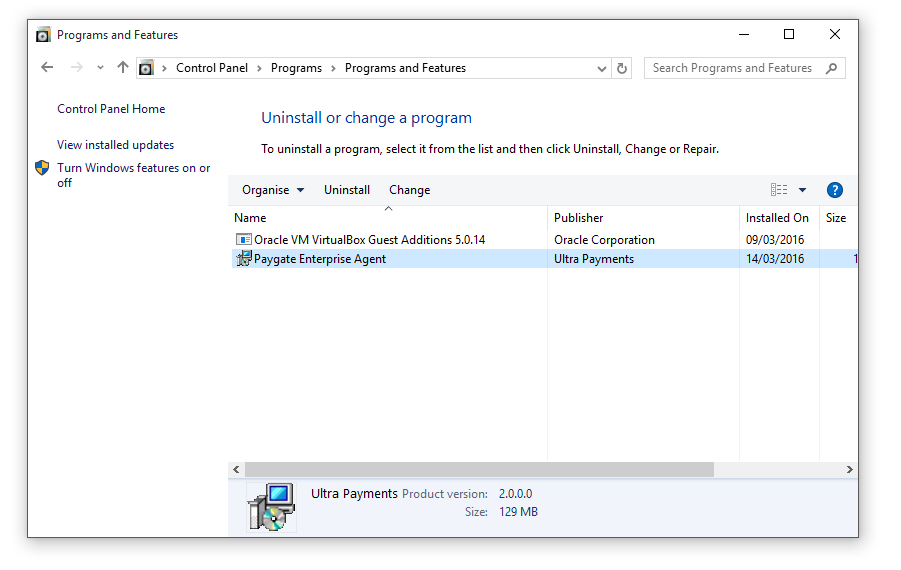
Task: Go up one level with up arrow
Action: coord(122,68)
